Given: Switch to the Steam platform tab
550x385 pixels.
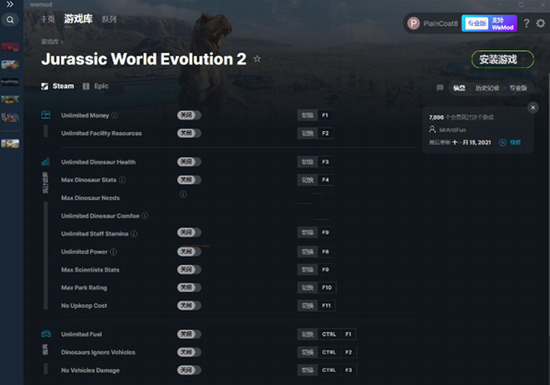Looking at the screenshot, I should coord(58,86).
